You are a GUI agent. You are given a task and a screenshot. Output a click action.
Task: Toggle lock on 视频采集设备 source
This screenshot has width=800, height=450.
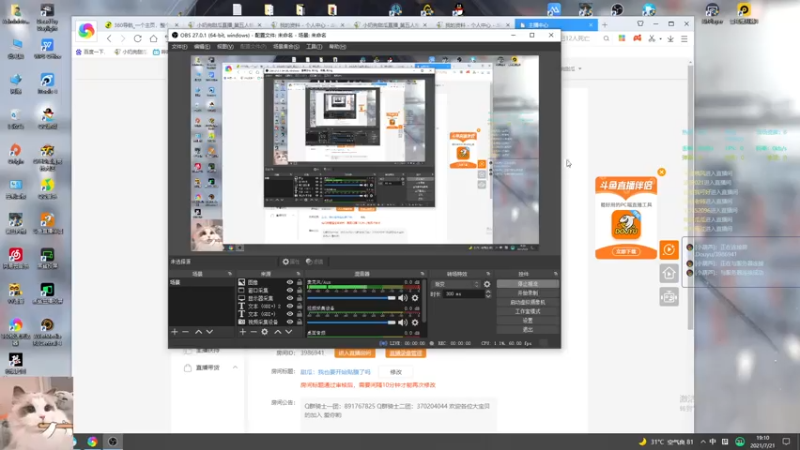(299, 322)
